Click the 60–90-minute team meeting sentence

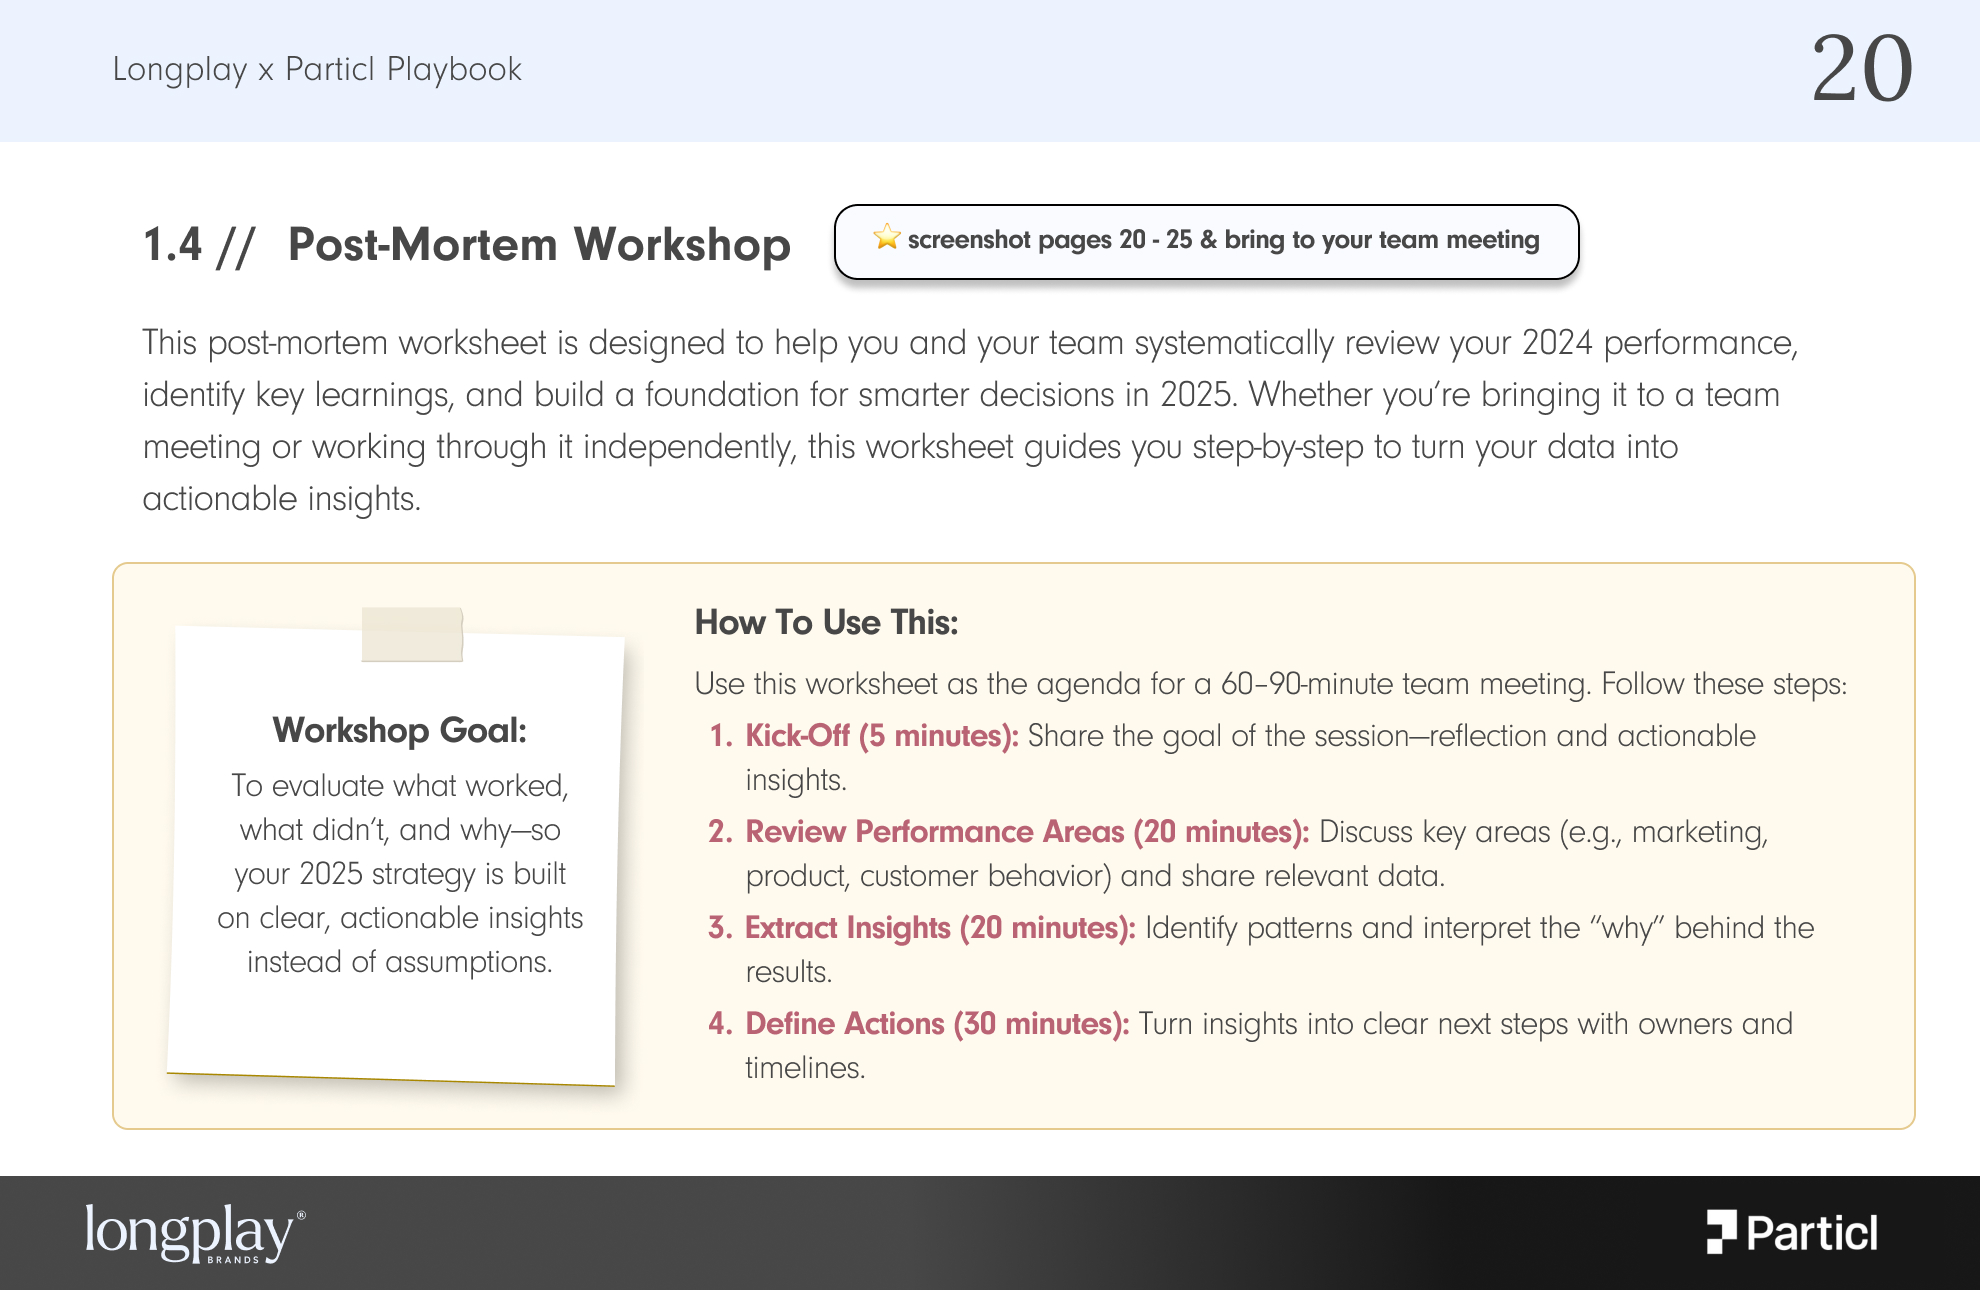1271,684
